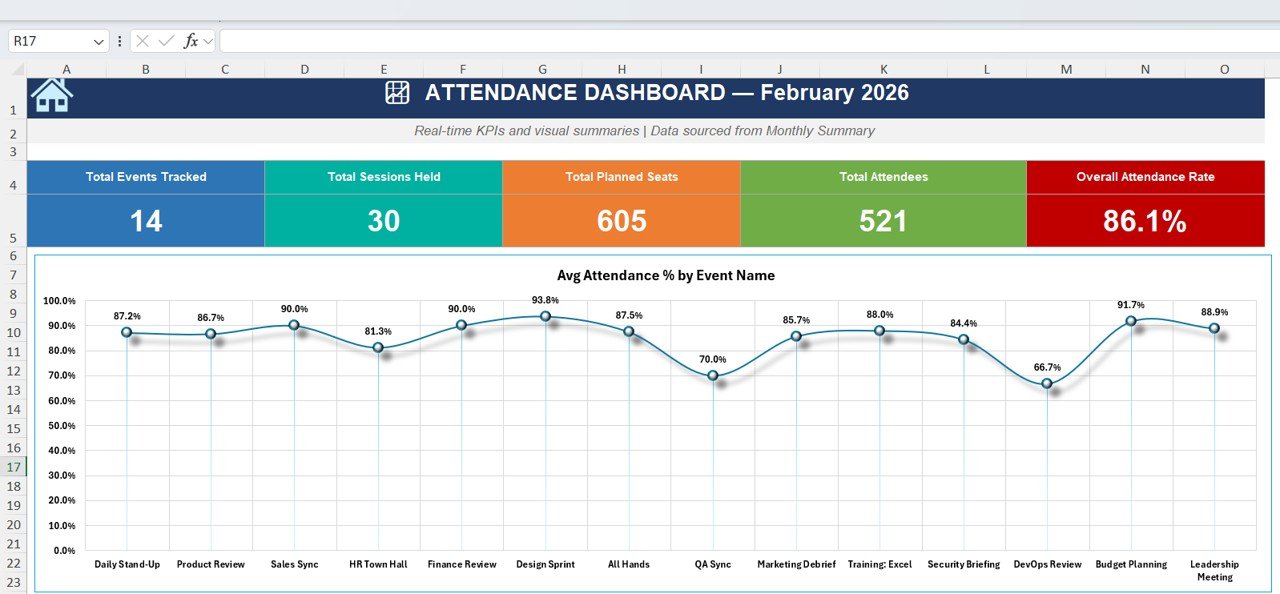The width and height of the screenshot is (1280, 594).
Task: Select the Name Box showing R17
Action: point(45,41)
